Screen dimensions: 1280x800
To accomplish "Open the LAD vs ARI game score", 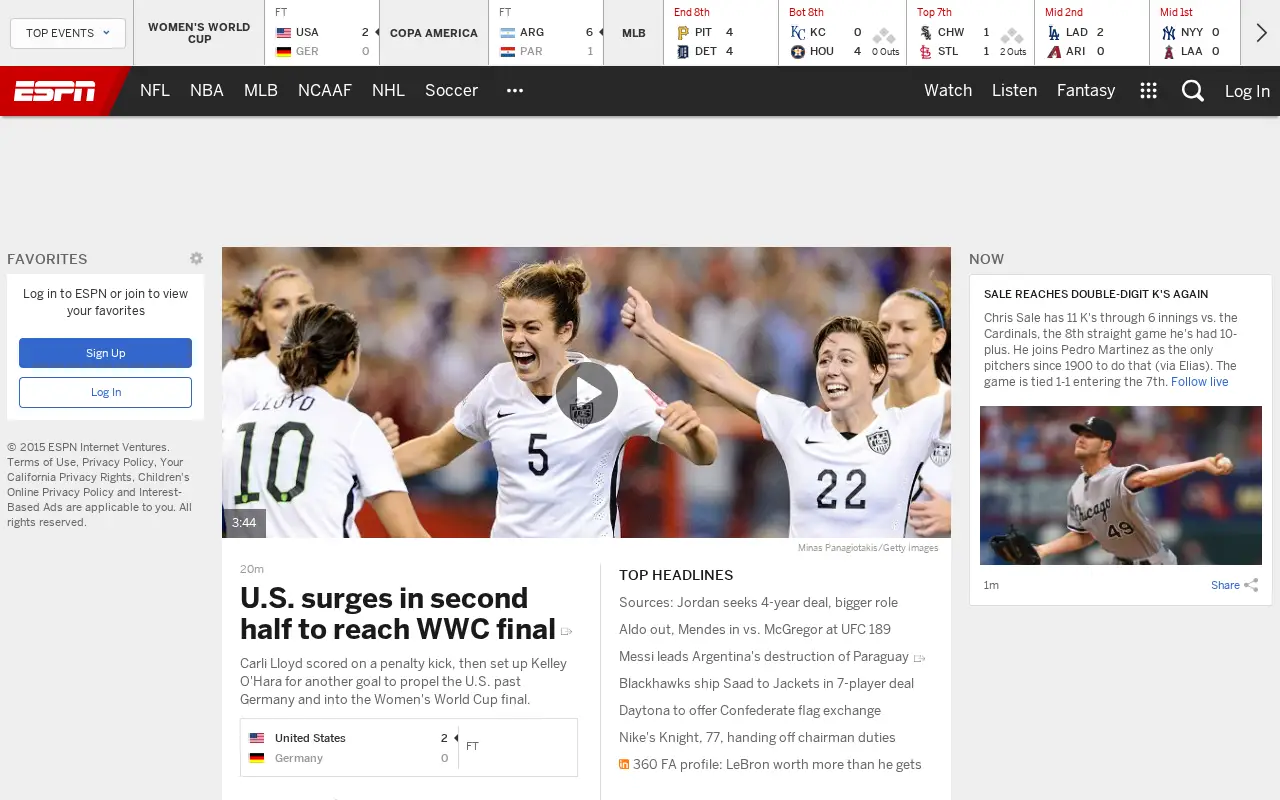I will [1092, 33].
